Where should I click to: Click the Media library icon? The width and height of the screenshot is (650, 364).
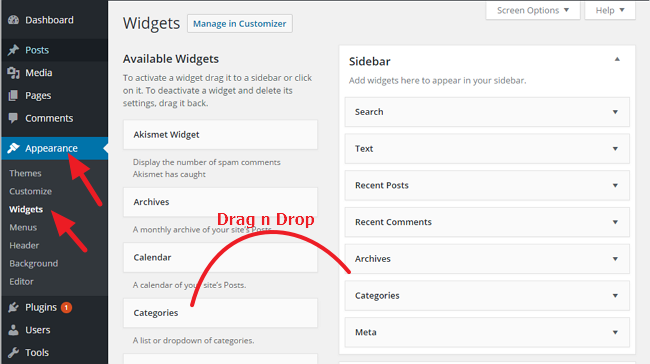[x=13, y=73]
